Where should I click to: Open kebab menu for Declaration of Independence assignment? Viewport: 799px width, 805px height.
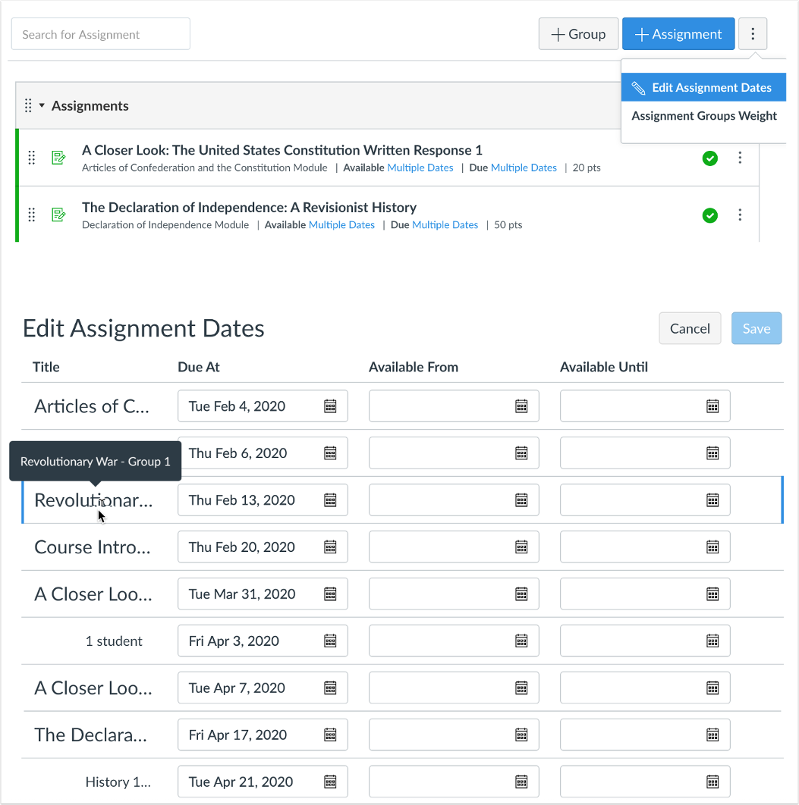739,215
